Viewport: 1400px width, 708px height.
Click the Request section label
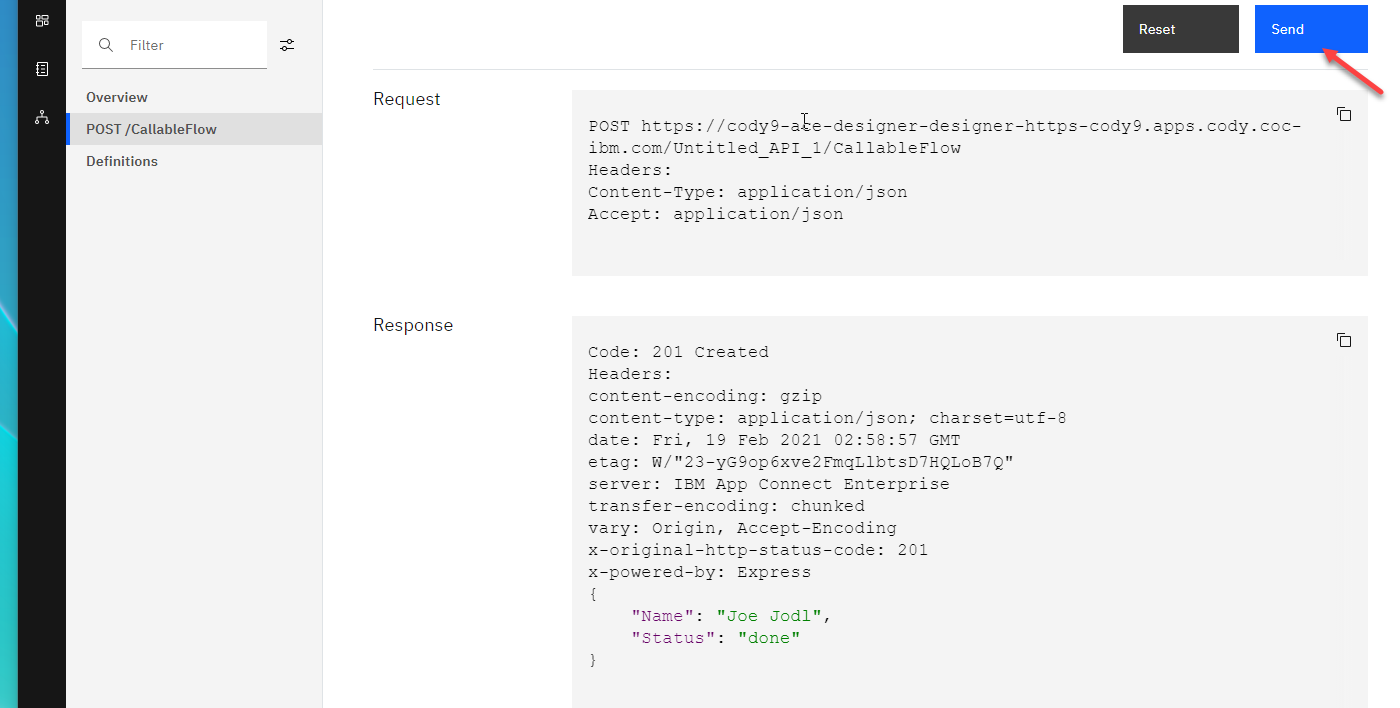(x=406, y=99)
